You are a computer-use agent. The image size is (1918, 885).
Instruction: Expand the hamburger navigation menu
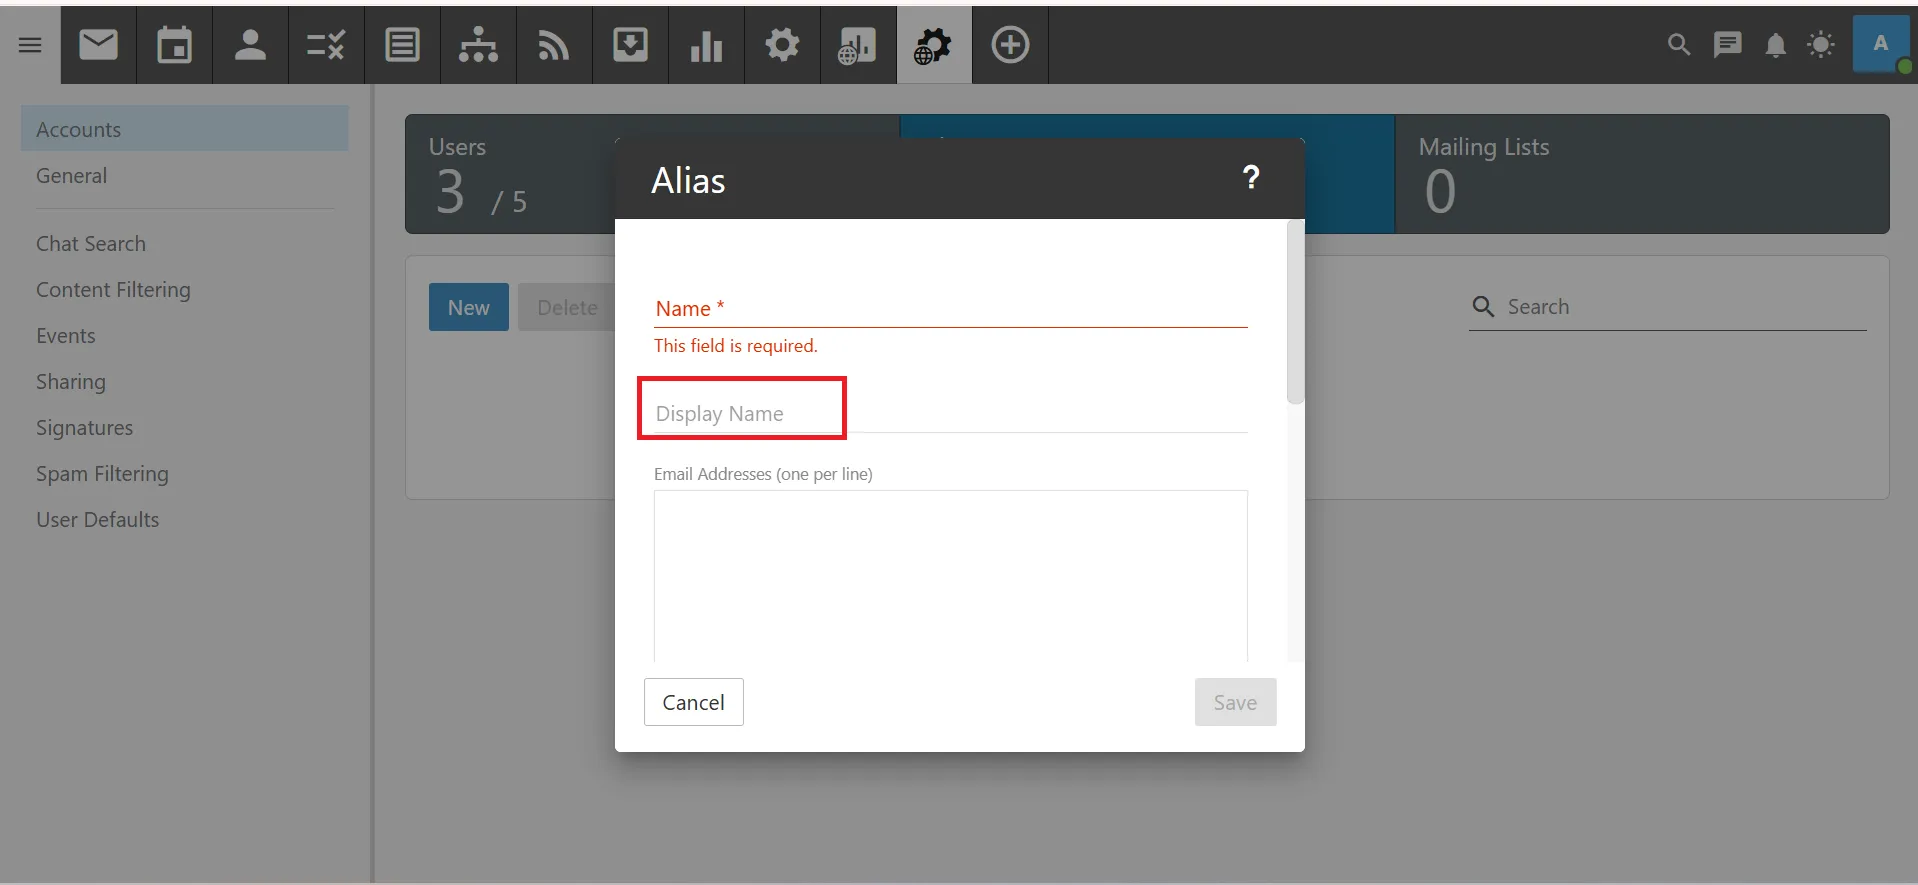point(30,45)
